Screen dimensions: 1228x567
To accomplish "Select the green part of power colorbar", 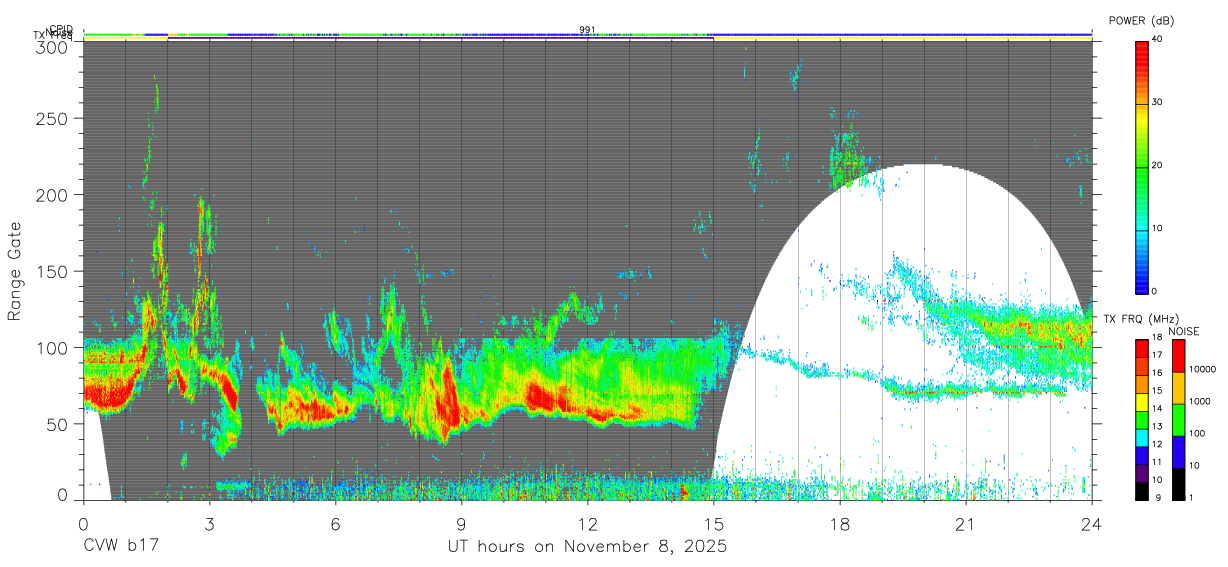I will point(1141,175).
